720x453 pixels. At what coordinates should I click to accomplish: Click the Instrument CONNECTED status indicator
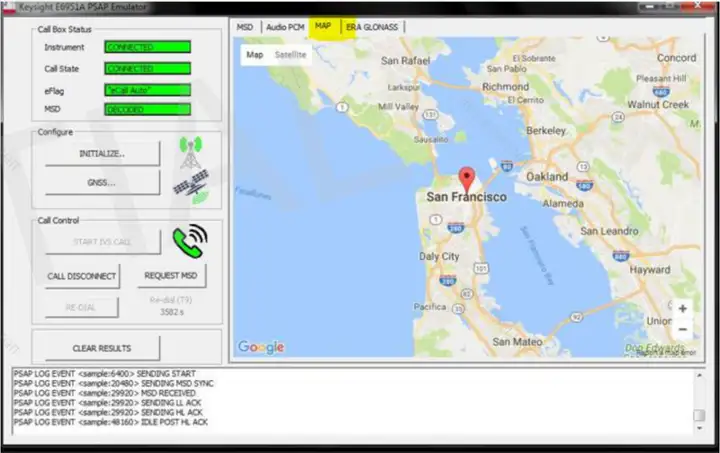coord(147,47)
